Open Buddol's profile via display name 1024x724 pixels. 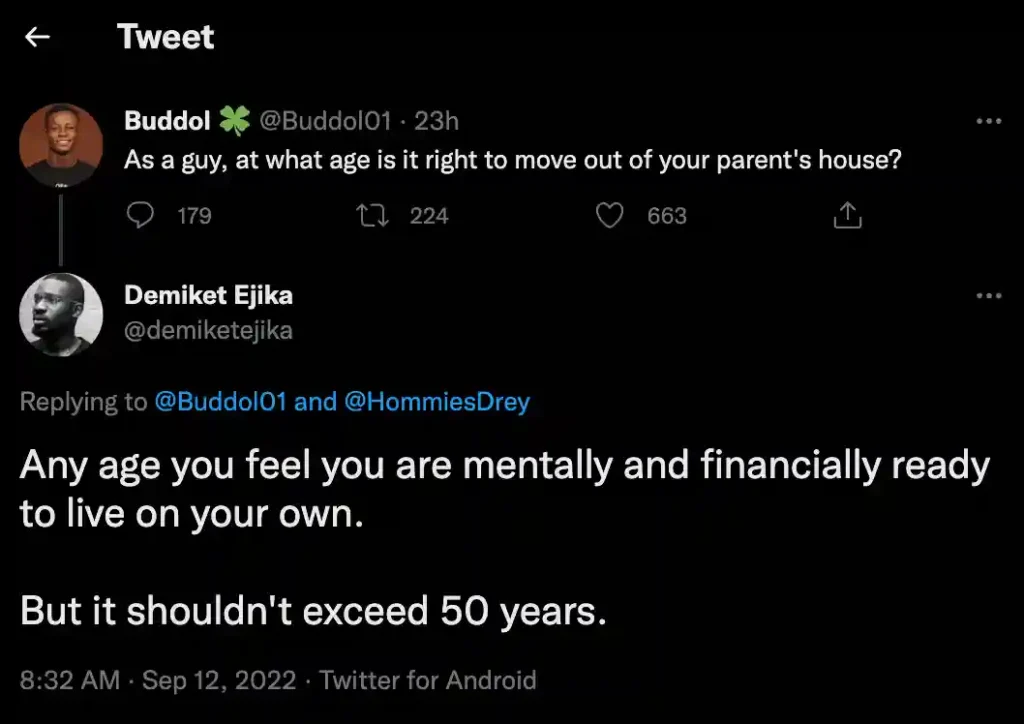[167, 122]
